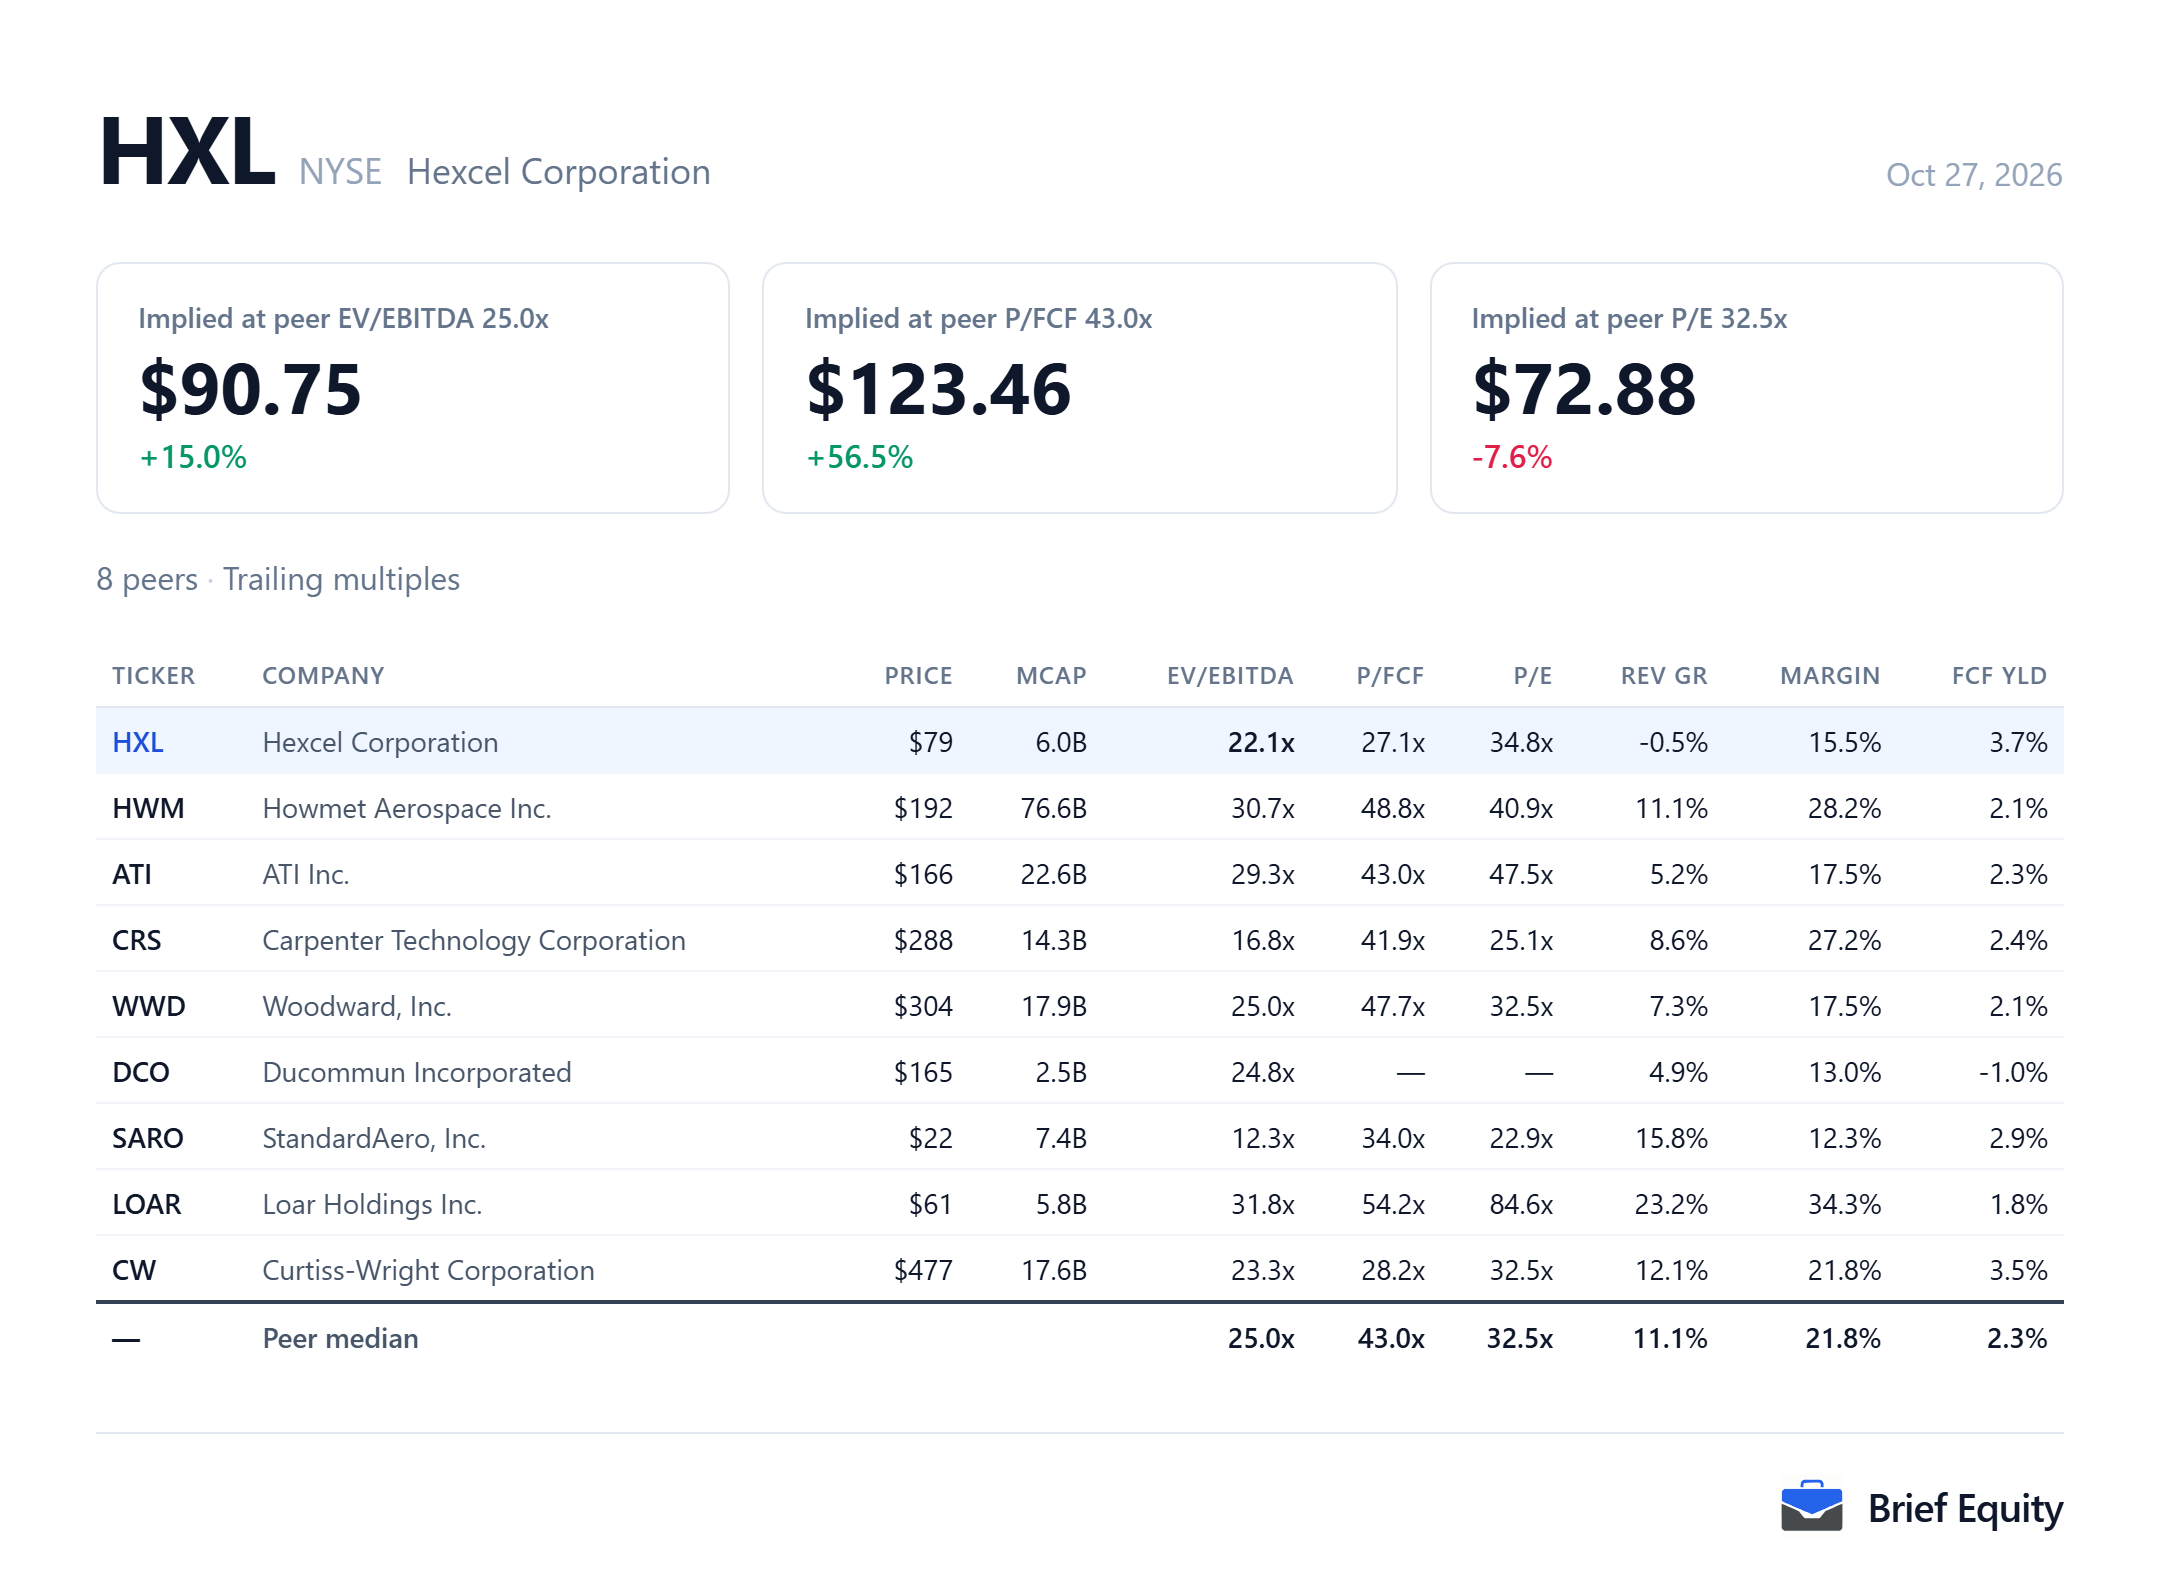Image resolution: width=2160 pixels, height=1586 pixels.
Task: Click the '8 peers · Trailing multiples' caption
Action: [278, 579]
